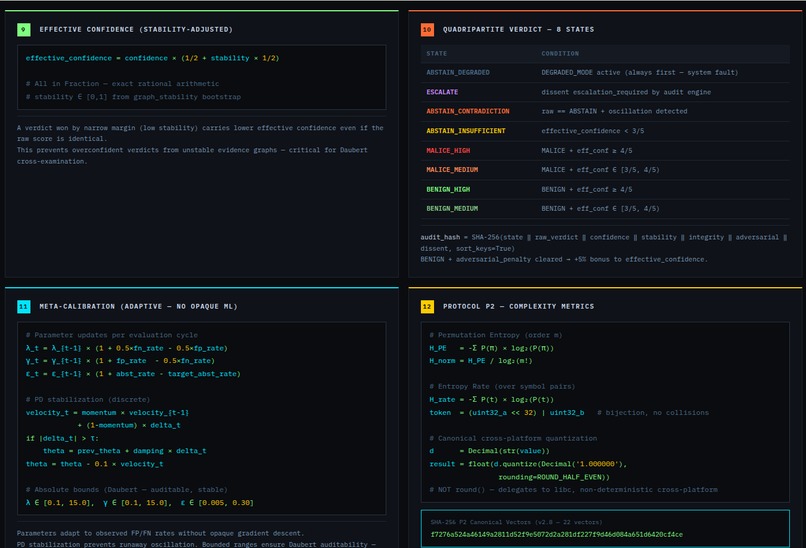Click 'BENIGN + eff_conf ∈ [3/5, 4/5)' condition

point(600,209)
